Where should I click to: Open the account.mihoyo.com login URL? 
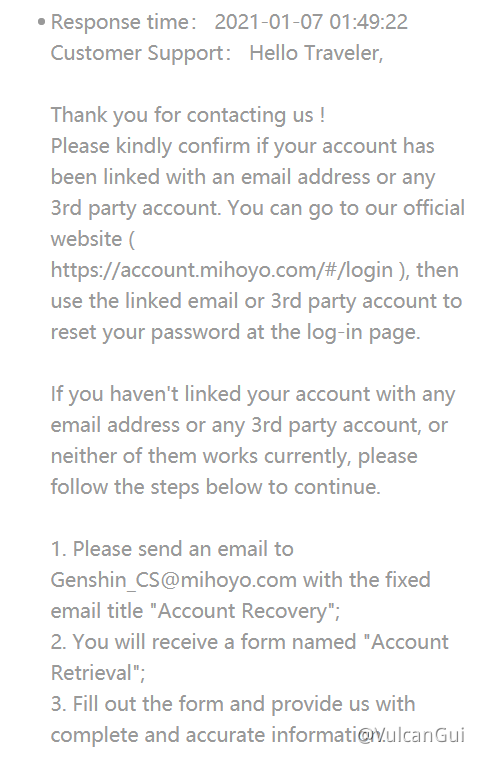click(222, 270)
